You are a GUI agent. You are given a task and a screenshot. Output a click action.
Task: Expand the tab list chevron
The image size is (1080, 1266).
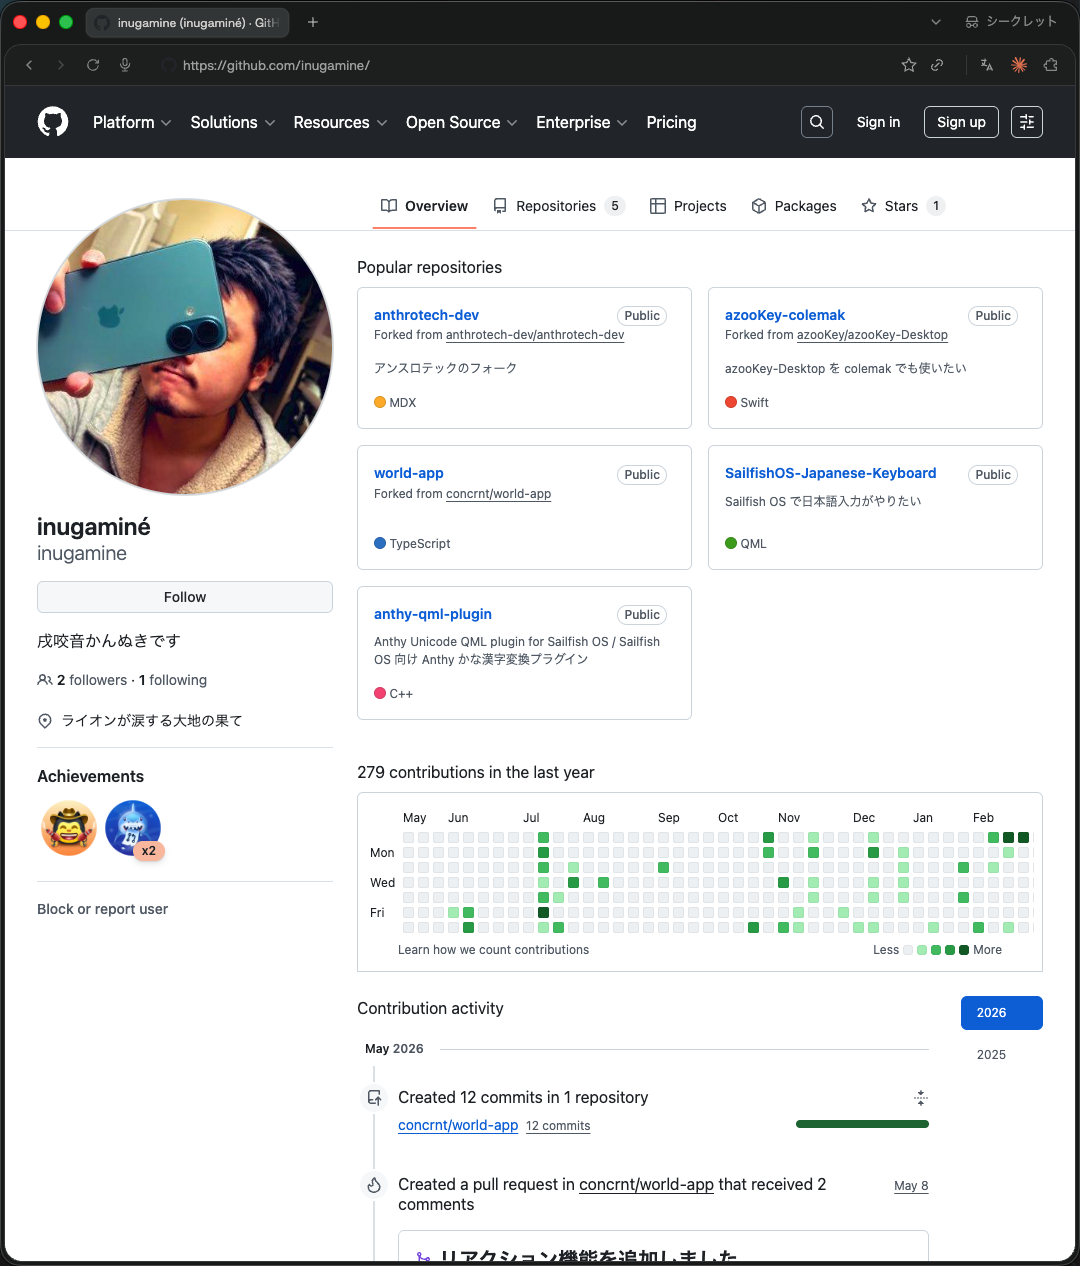(936, 22)
